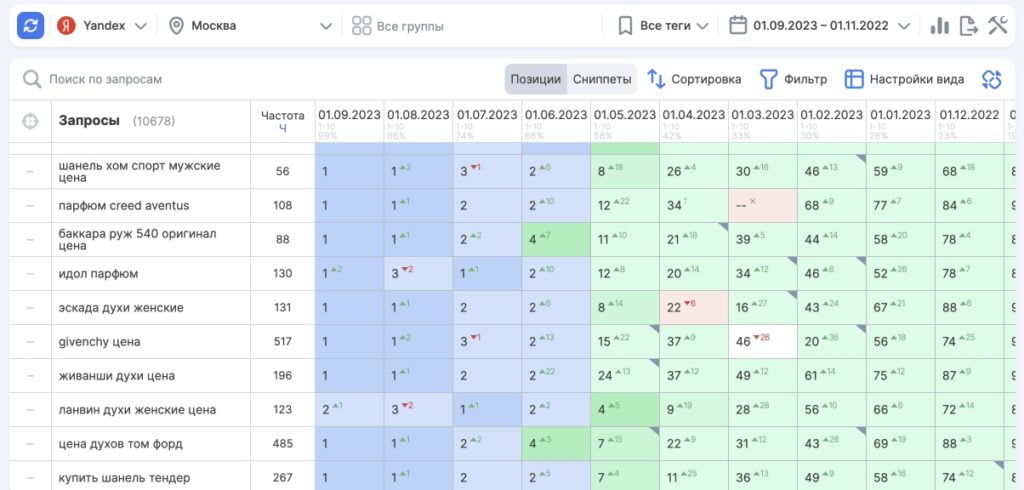Click the crosshair target icon in header
Image resolution: width=1024 pixels, height=490 pixels.
[x=30, y=121]
